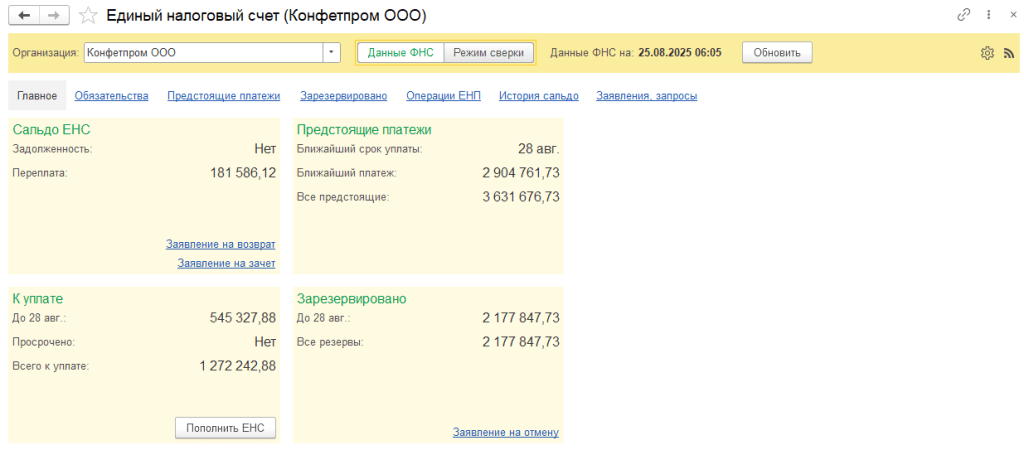Image resolution: width=1024 pixels, height=455 pixels.
Task: Select the История сальдо tab
Action: tap(538, 96)
